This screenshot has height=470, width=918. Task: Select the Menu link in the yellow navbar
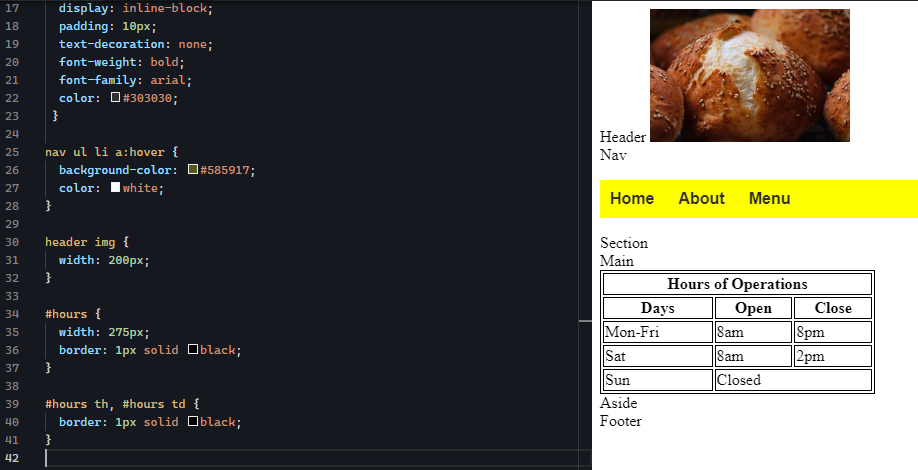tap(769, 198)
